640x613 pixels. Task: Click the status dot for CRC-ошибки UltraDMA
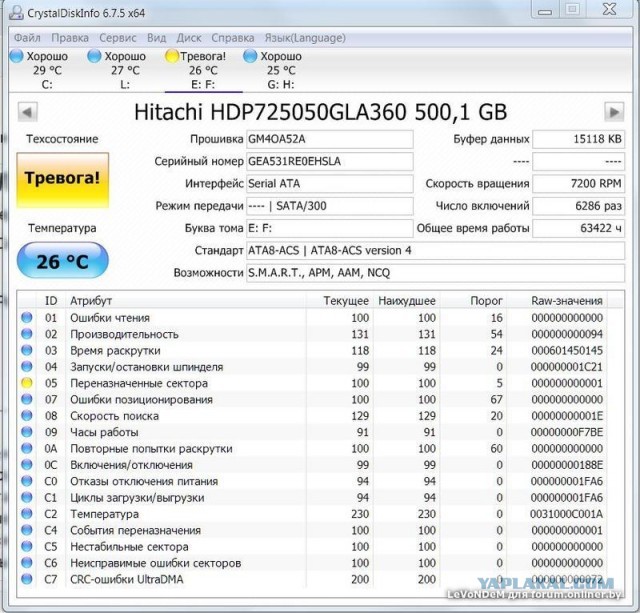click(27, 578)
